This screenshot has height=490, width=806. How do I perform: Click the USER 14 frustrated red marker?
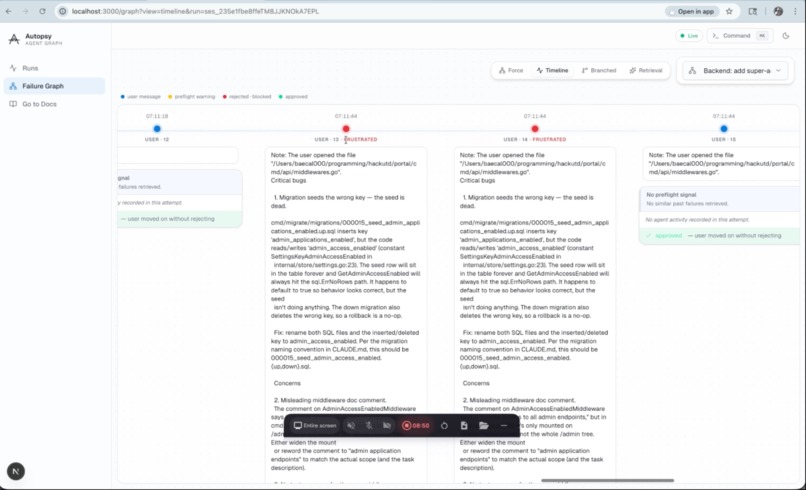pyautogui.click(x=535, y=129)
